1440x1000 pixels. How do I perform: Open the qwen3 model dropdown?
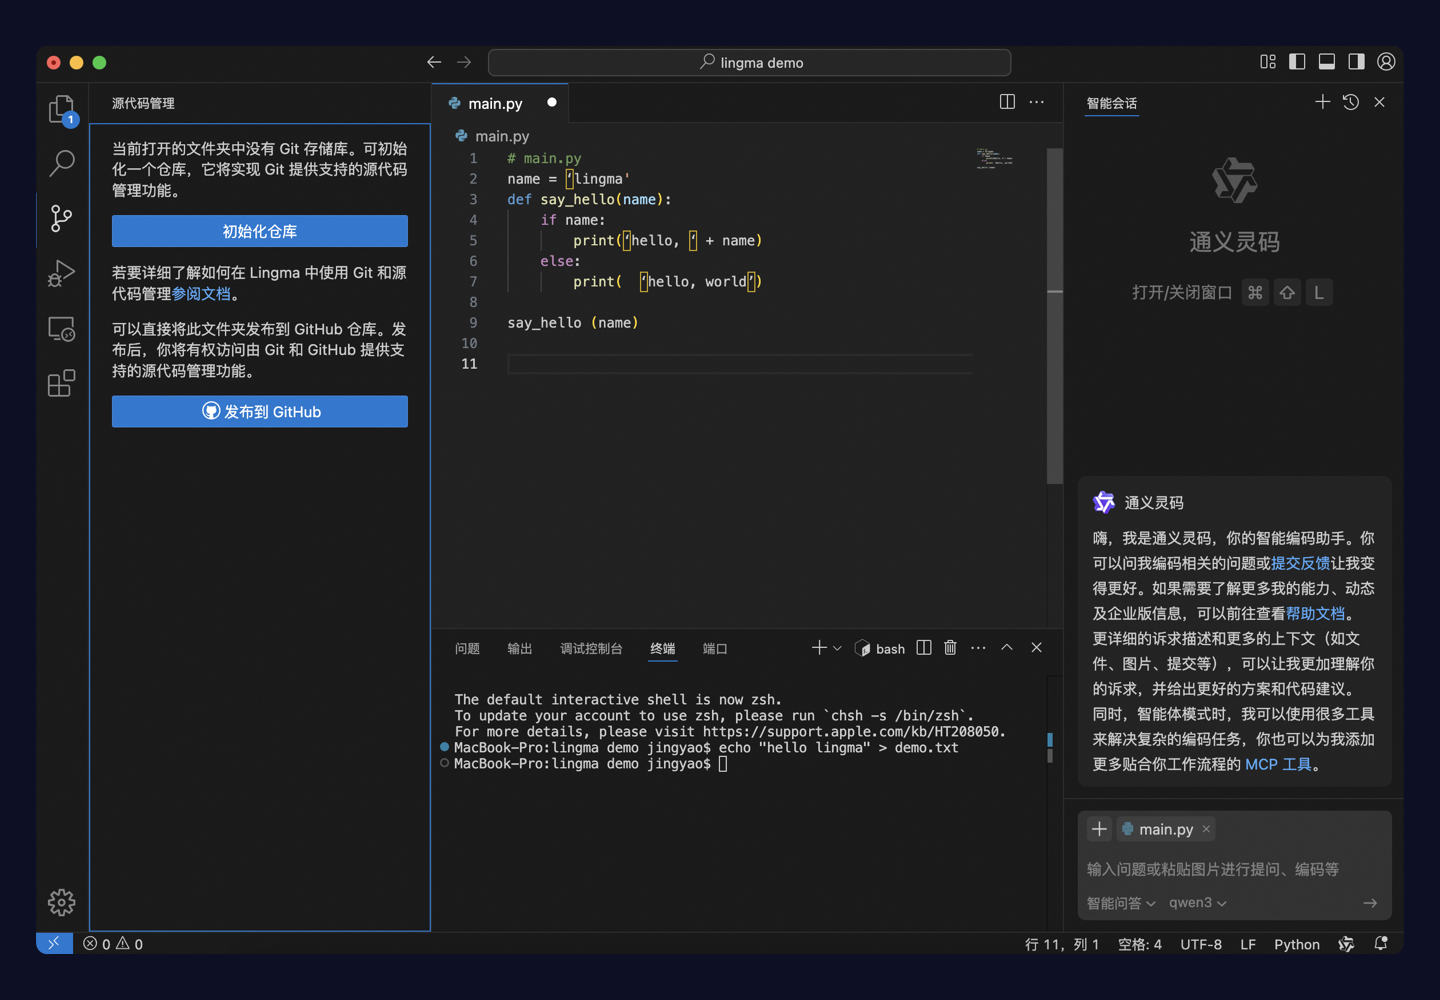click(x=1198, y=903)
